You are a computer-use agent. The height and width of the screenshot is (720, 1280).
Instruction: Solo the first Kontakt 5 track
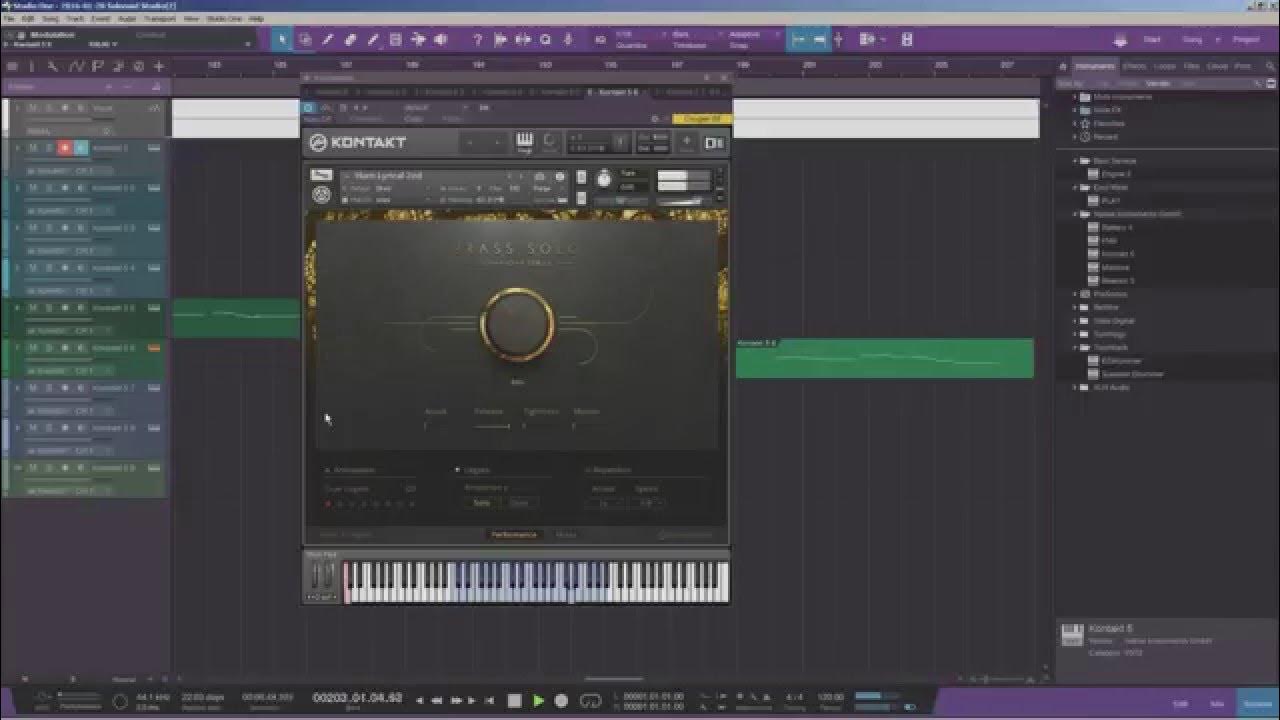(x=48, y=148)
